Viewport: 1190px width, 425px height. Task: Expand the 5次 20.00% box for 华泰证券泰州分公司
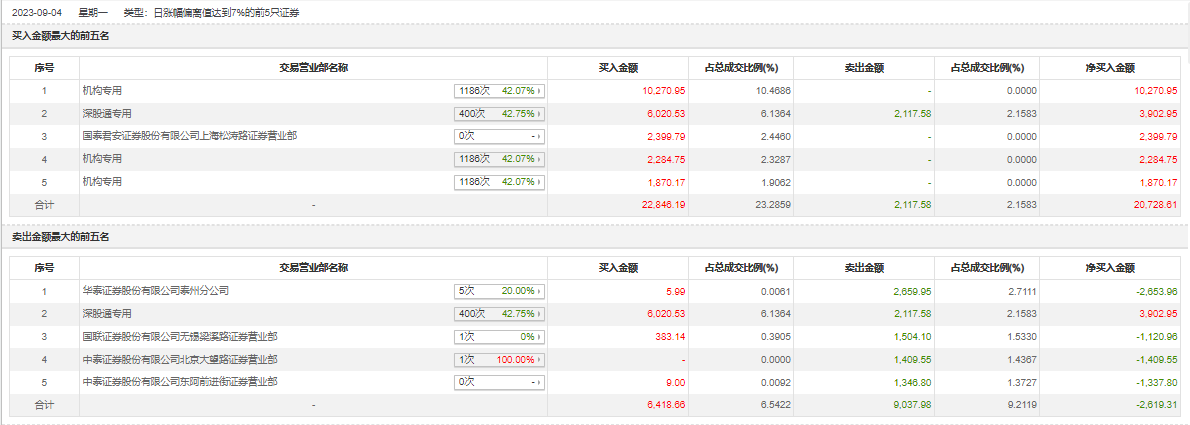pyautogui.click(x=500, y=291)
